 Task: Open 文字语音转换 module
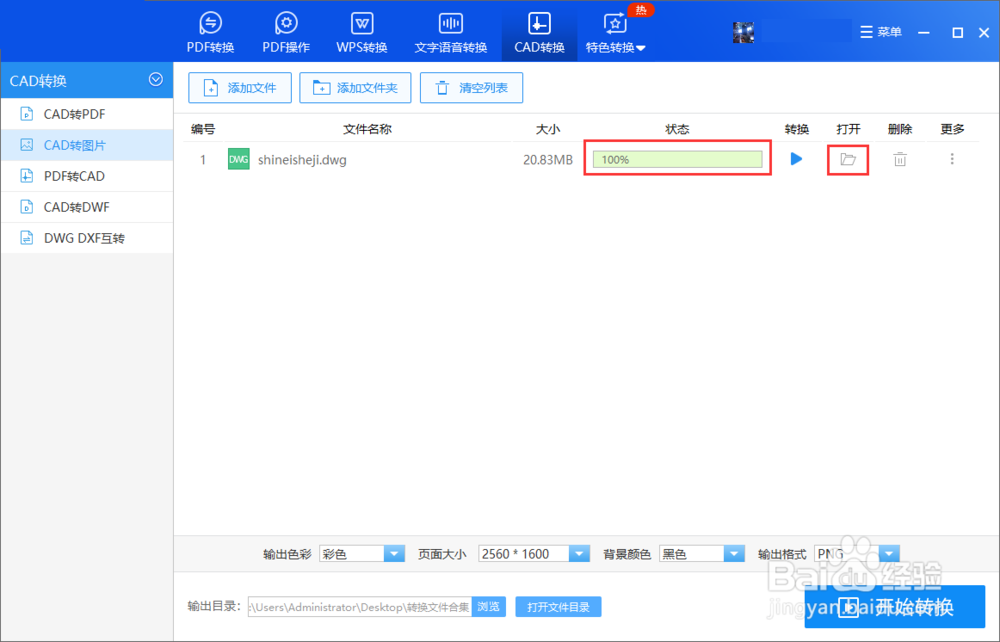(x=450, y=32)
